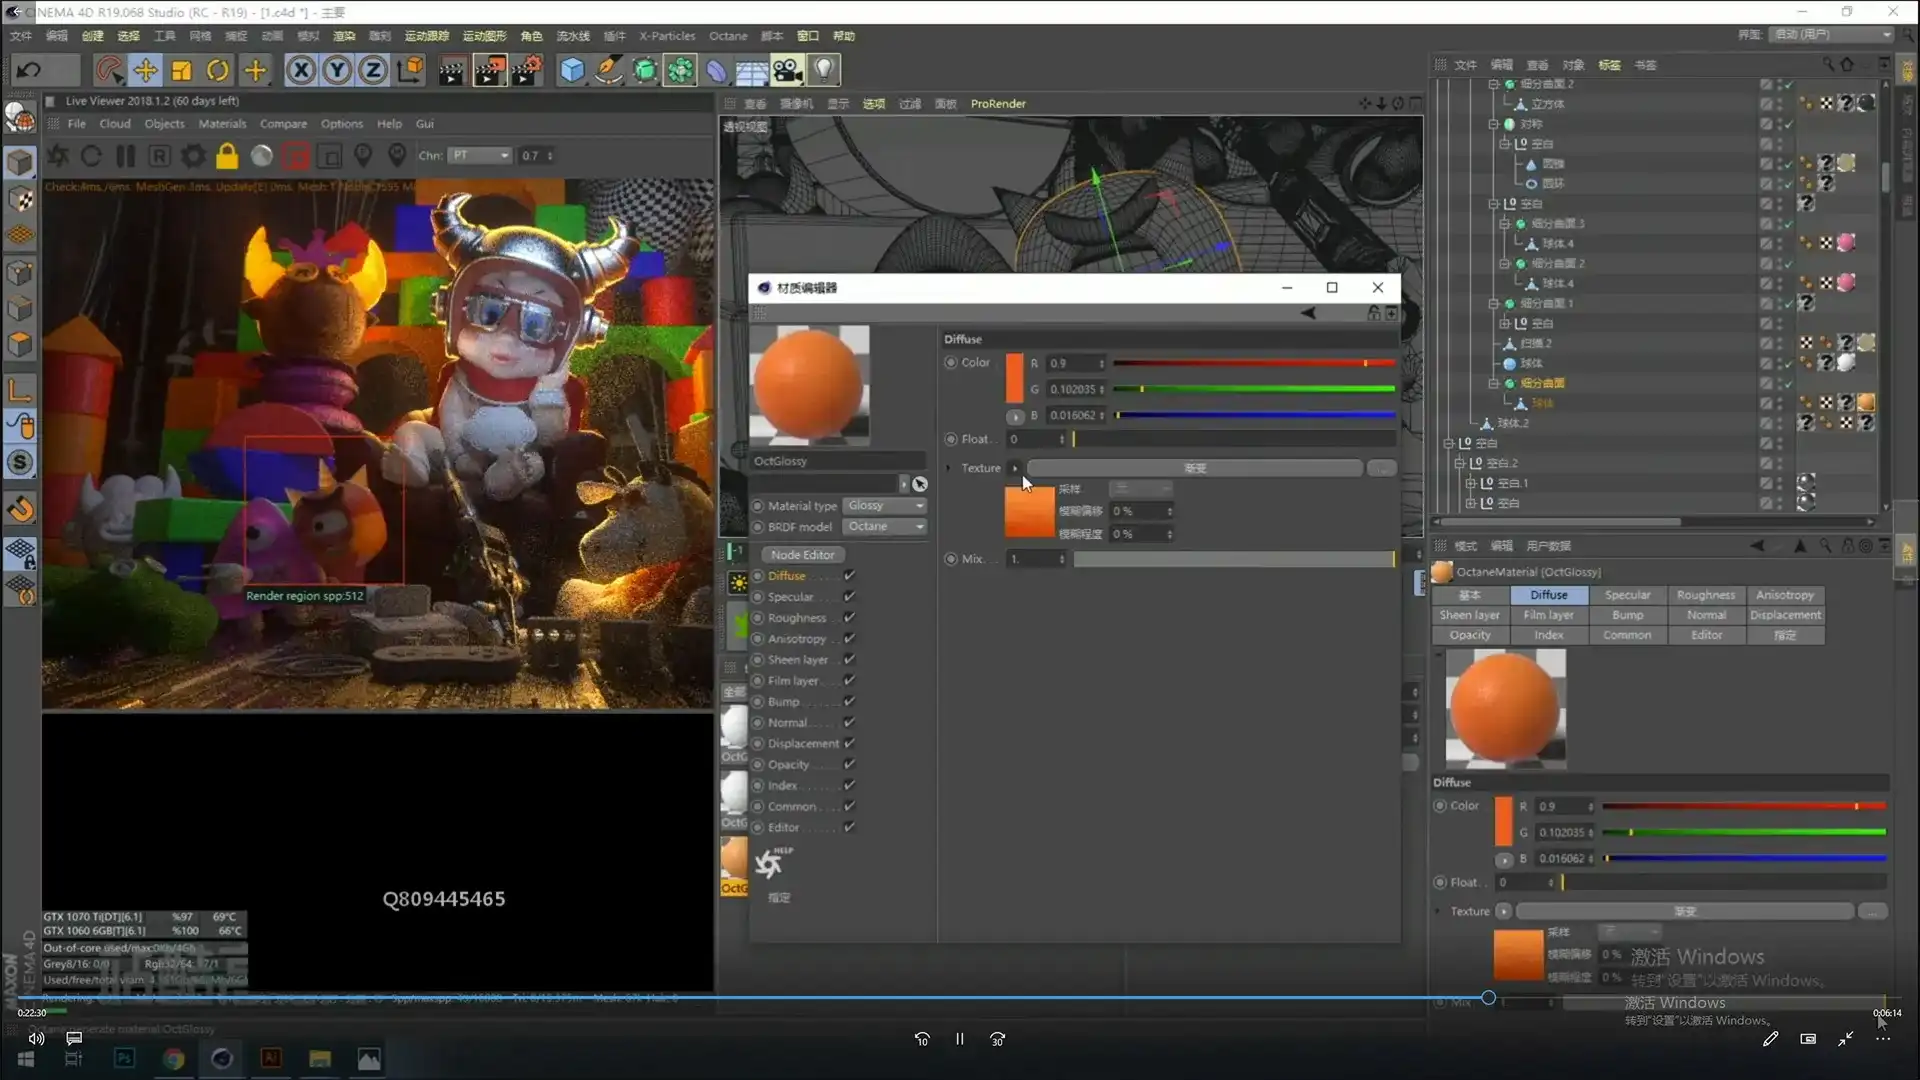Open Live Viewer settings gear
This screenshot has height=1080, width=1920.
193,156
